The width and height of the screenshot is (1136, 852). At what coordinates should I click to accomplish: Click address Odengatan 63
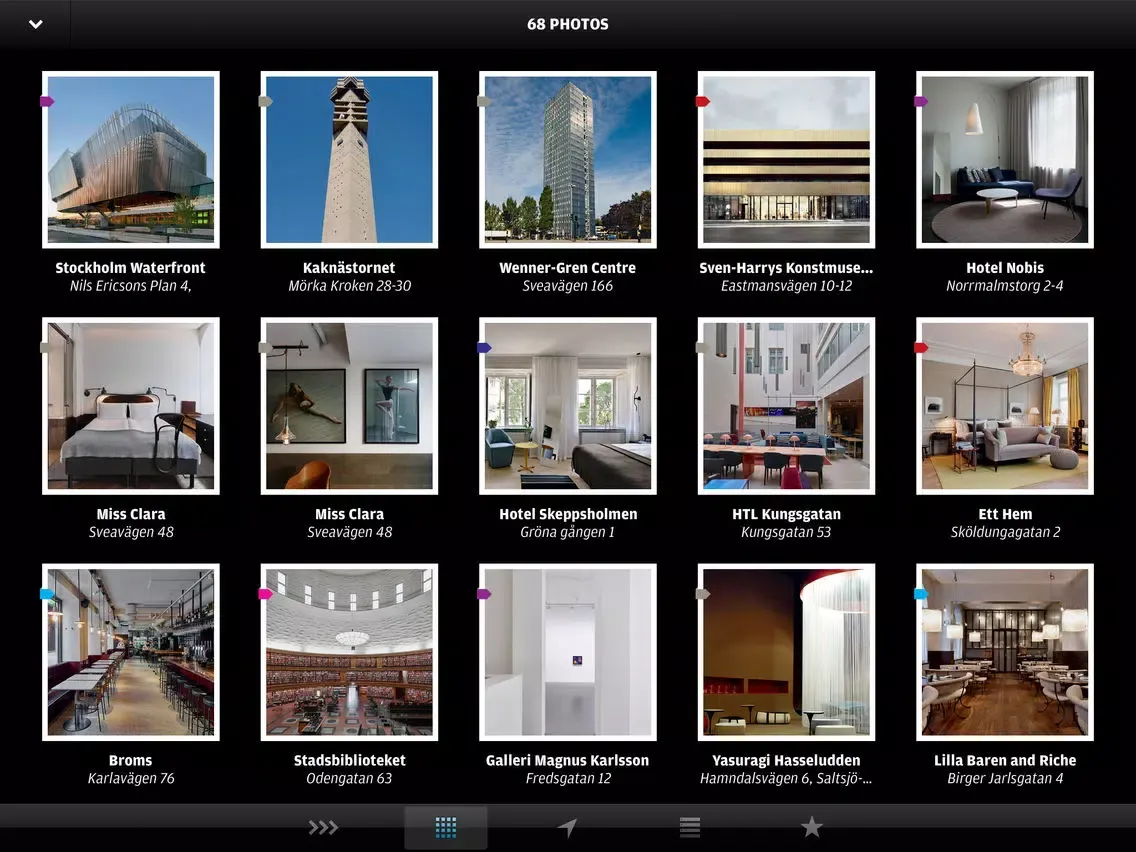pyautogui.click(x=349, y=779)
